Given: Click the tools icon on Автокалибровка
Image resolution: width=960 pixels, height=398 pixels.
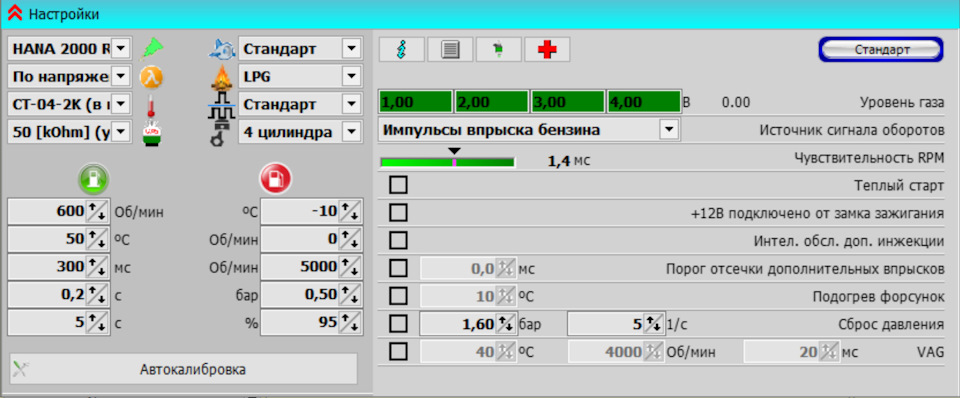Looking at the screenshot, I should point(21,369).
